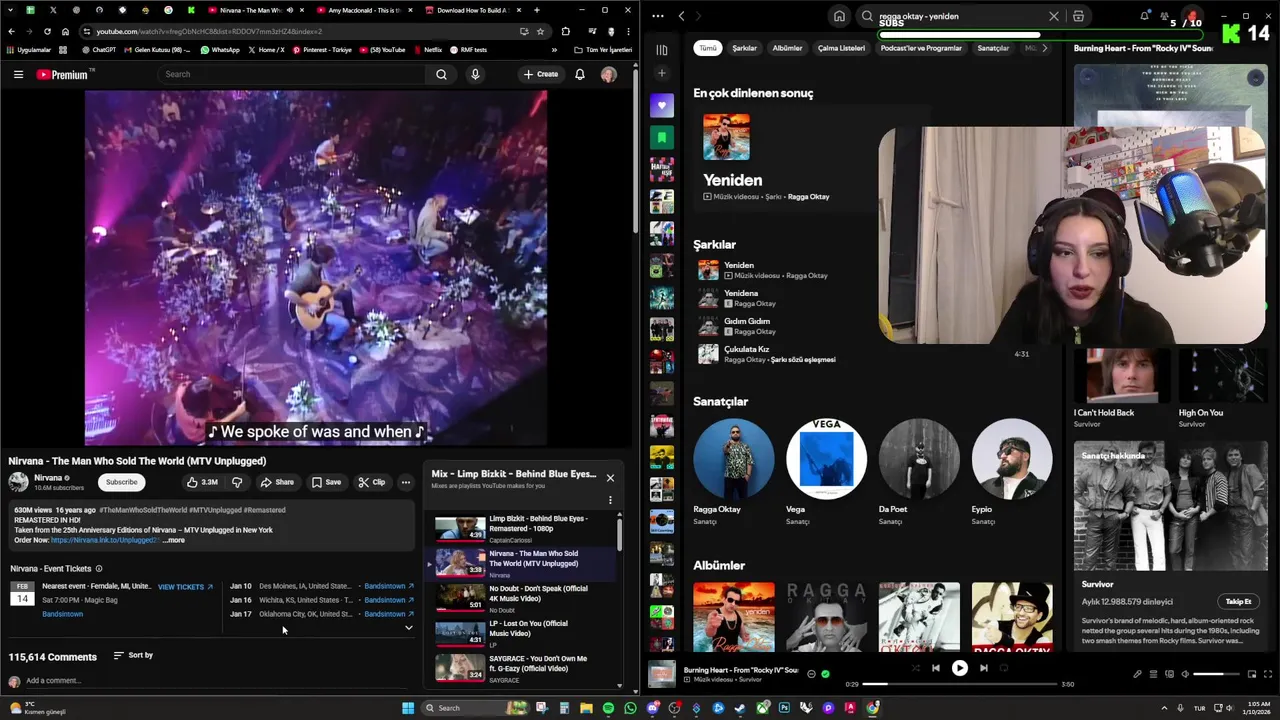Expand the event tickets list chevron

(408, 628)
